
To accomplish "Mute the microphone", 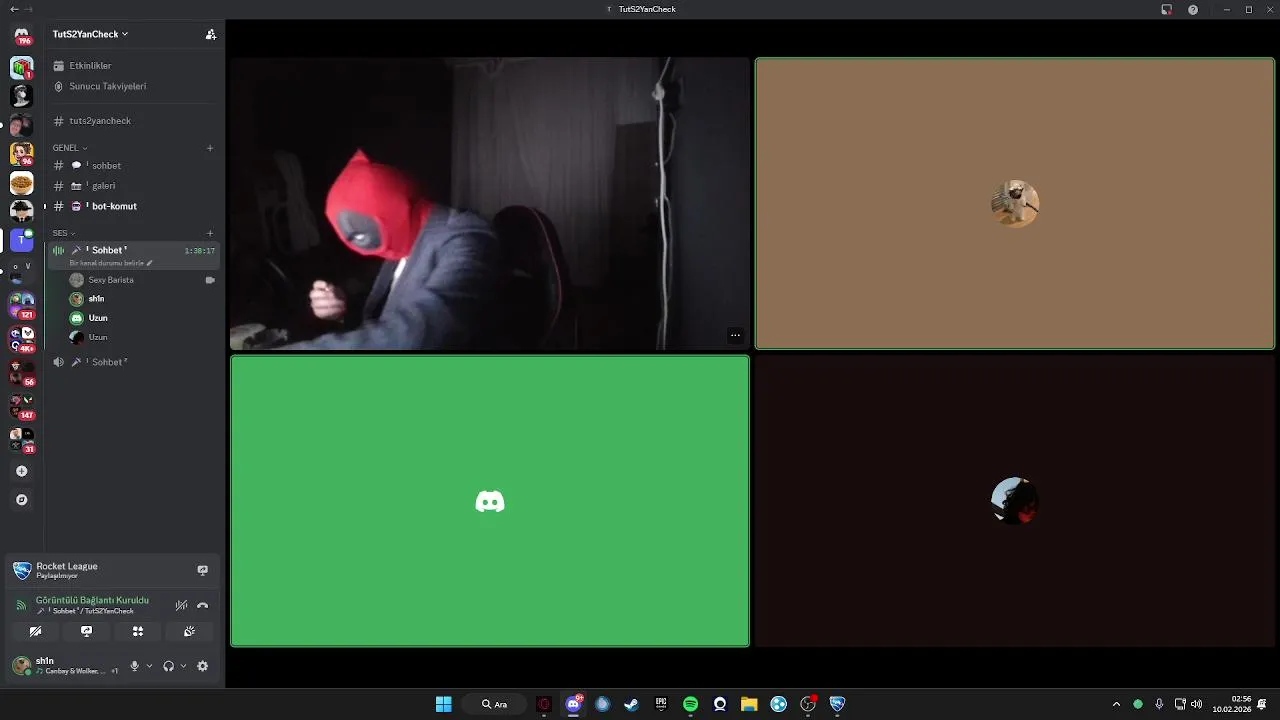I will (x=134, y=666).
